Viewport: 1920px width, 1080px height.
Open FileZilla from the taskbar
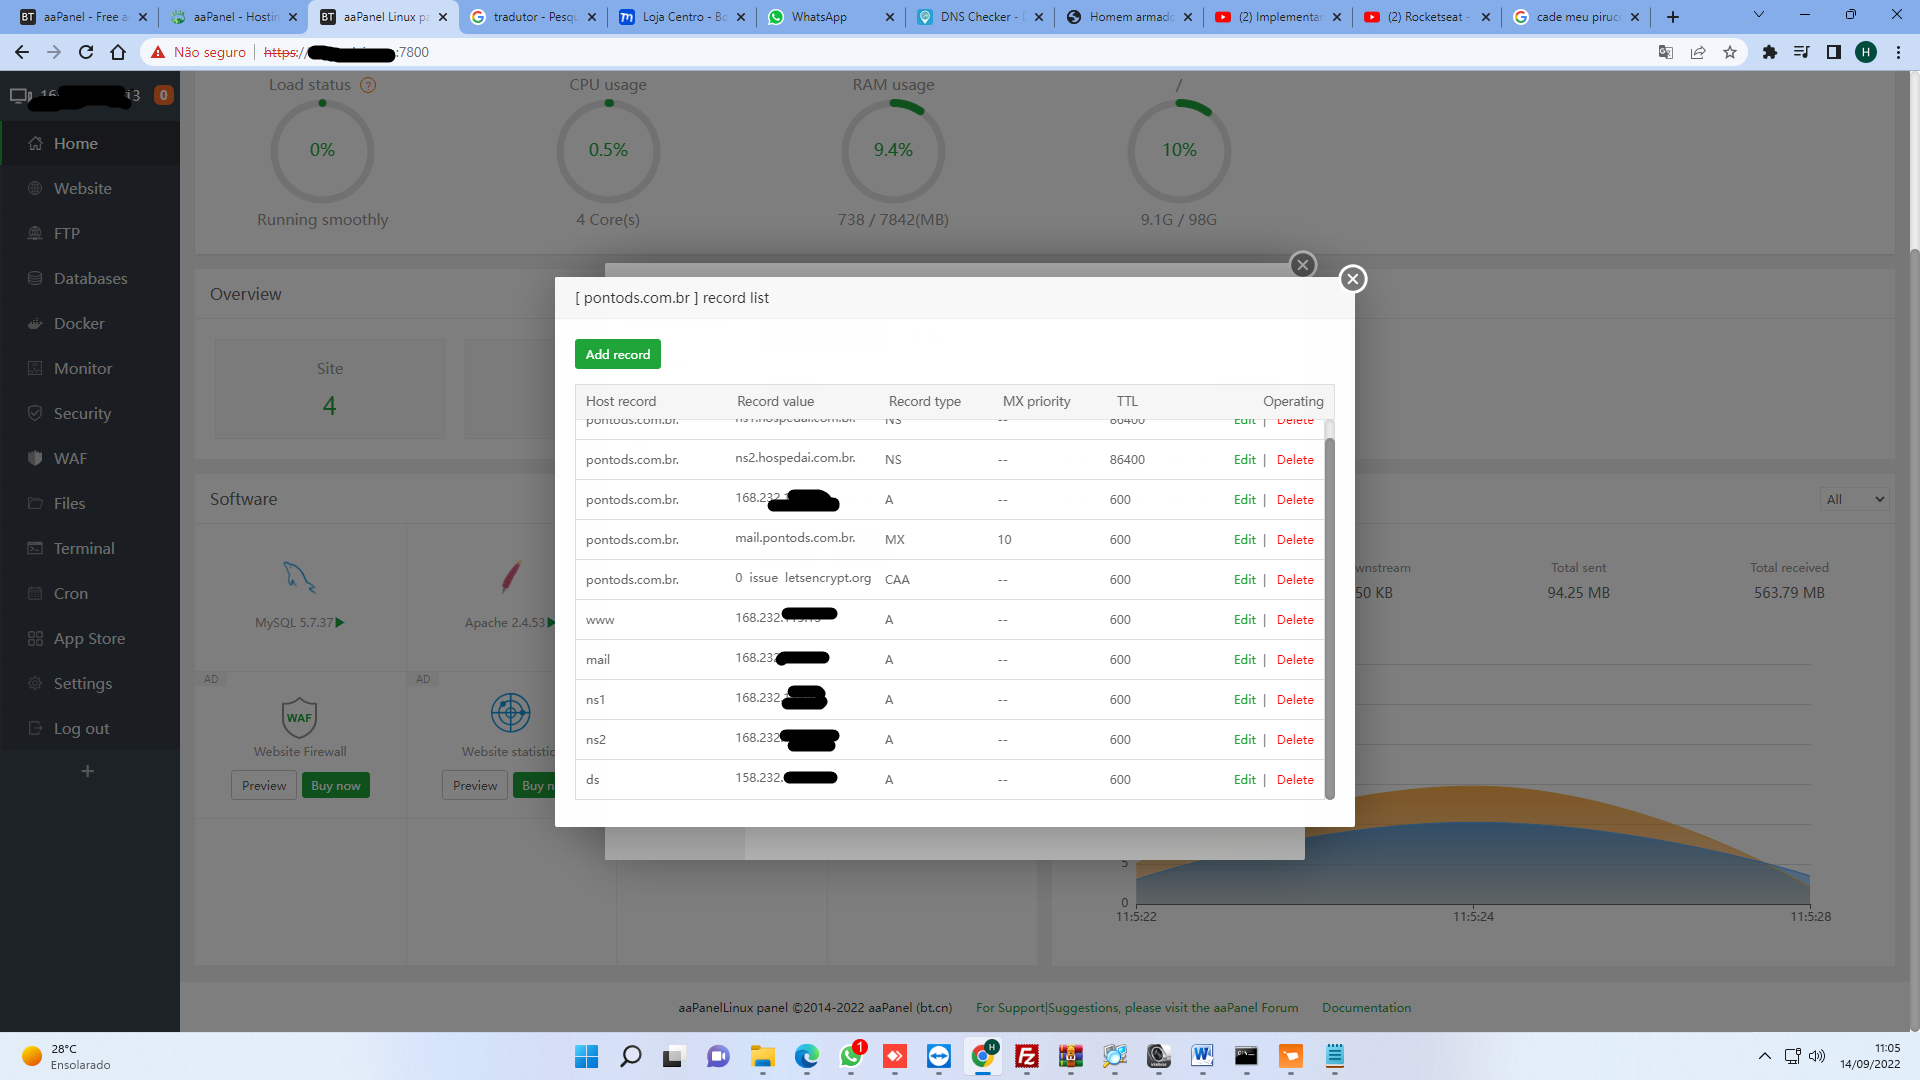coord(1026,1056)
